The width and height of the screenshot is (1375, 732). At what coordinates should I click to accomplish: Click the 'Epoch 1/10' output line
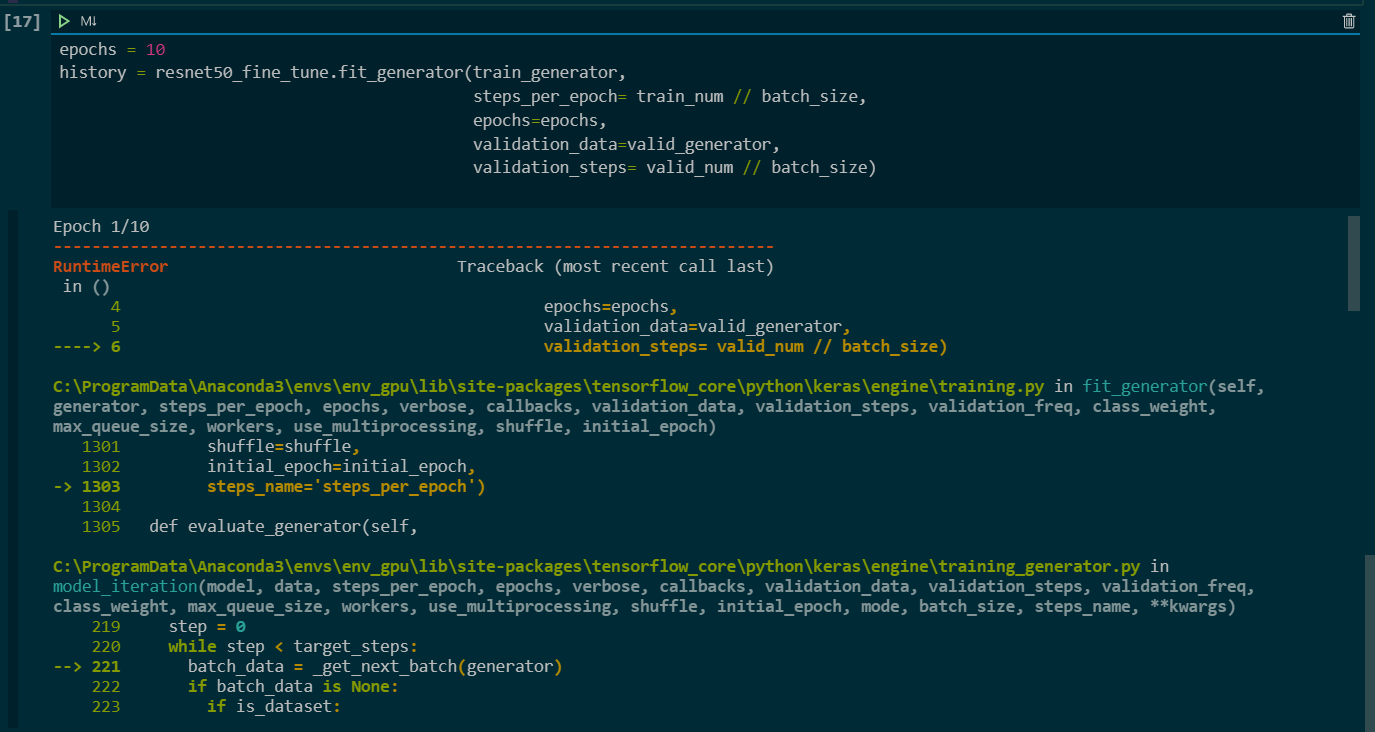pos(101,227)
